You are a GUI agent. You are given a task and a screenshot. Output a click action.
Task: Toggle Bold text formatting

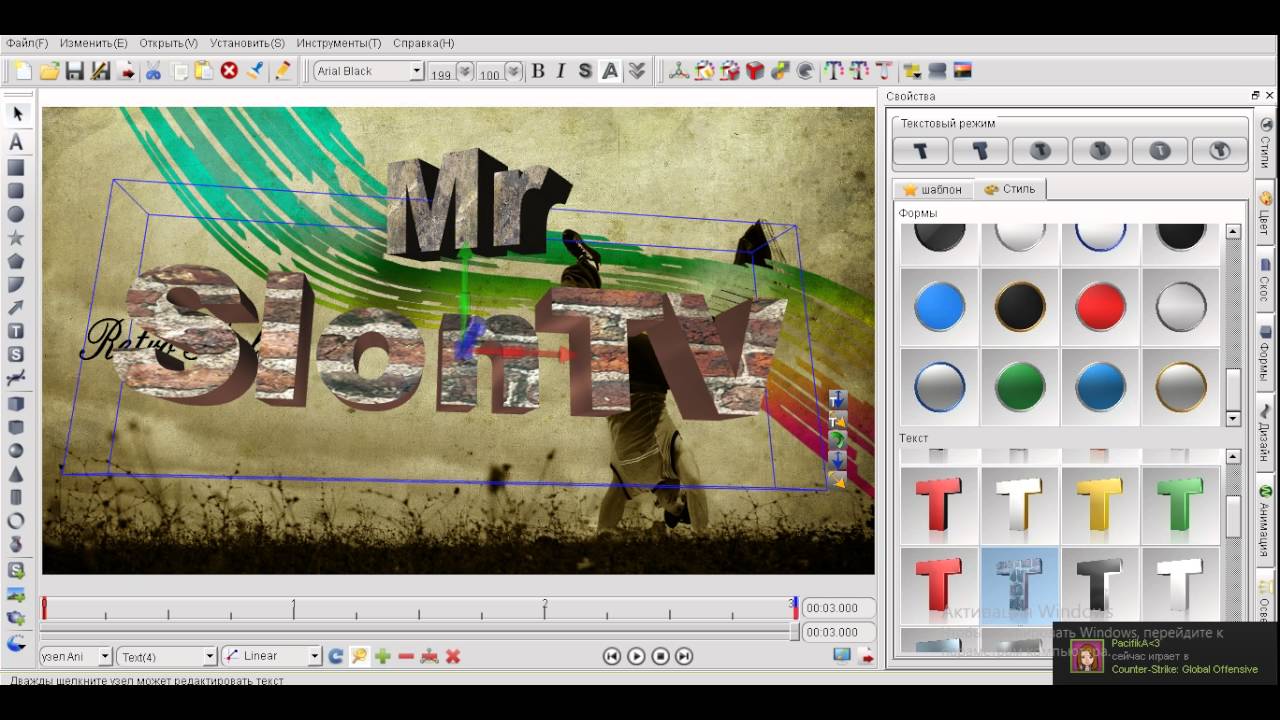538,71
